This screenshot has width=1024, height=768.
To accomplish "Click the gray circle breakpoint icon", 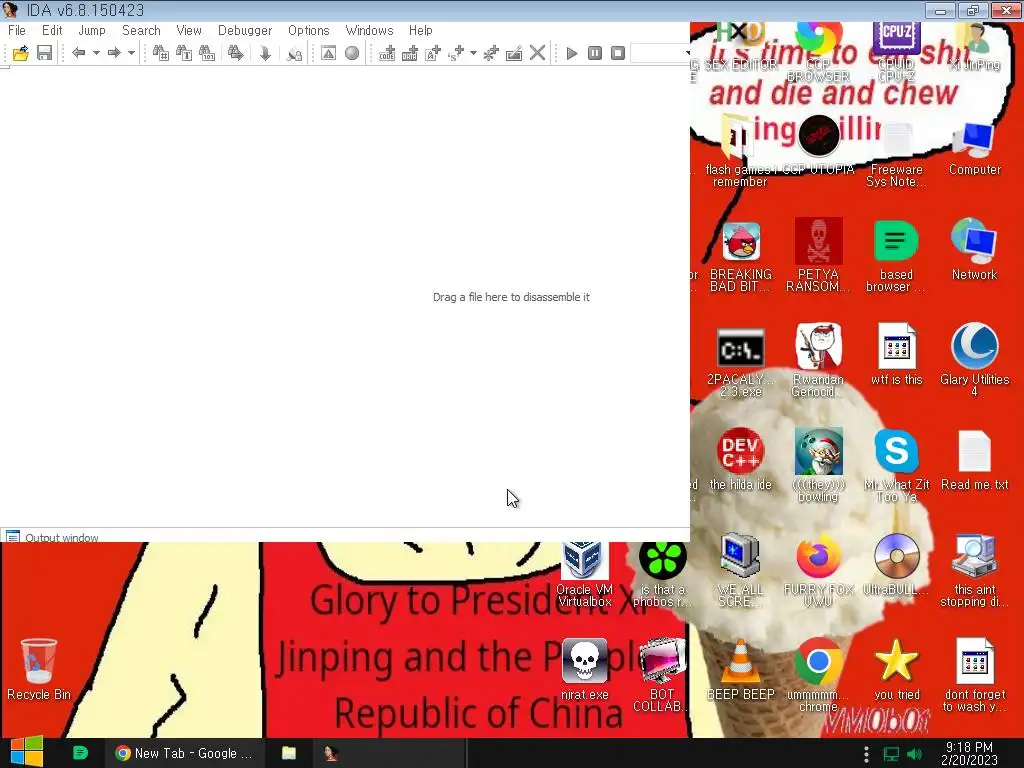I will [352, 53].
